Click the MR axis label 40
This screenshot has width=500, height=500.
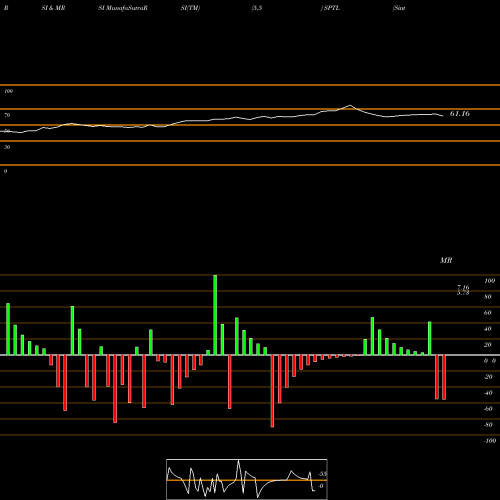point(488,329)
